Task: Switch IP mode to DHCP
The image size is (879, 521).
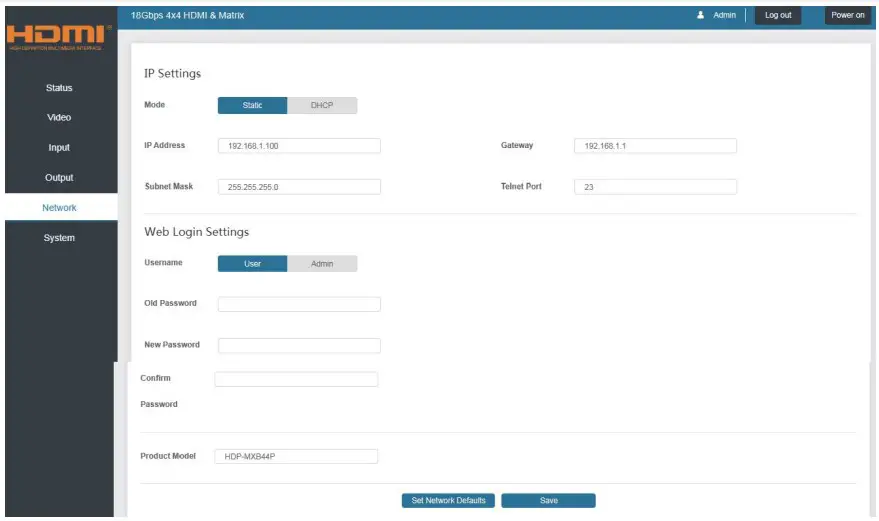Action: [322, 105]
